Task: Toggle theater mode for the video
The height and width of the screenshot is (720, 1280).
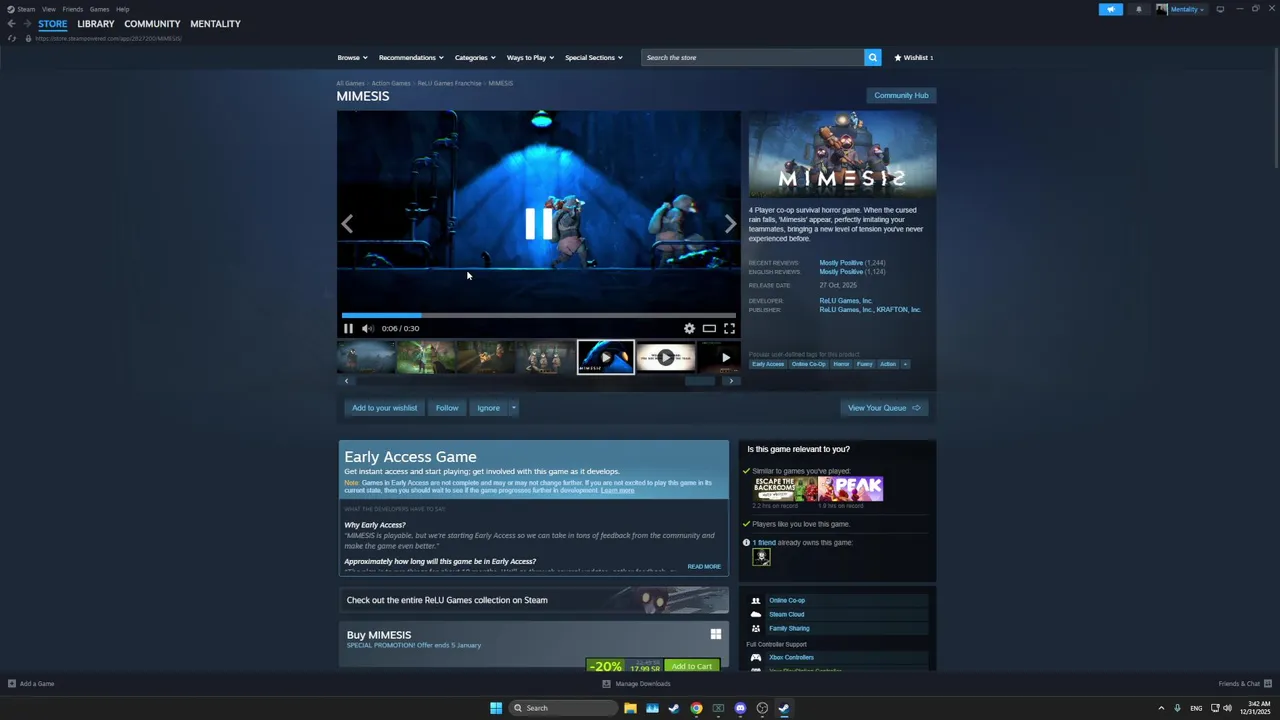Action: coord(709,328)
